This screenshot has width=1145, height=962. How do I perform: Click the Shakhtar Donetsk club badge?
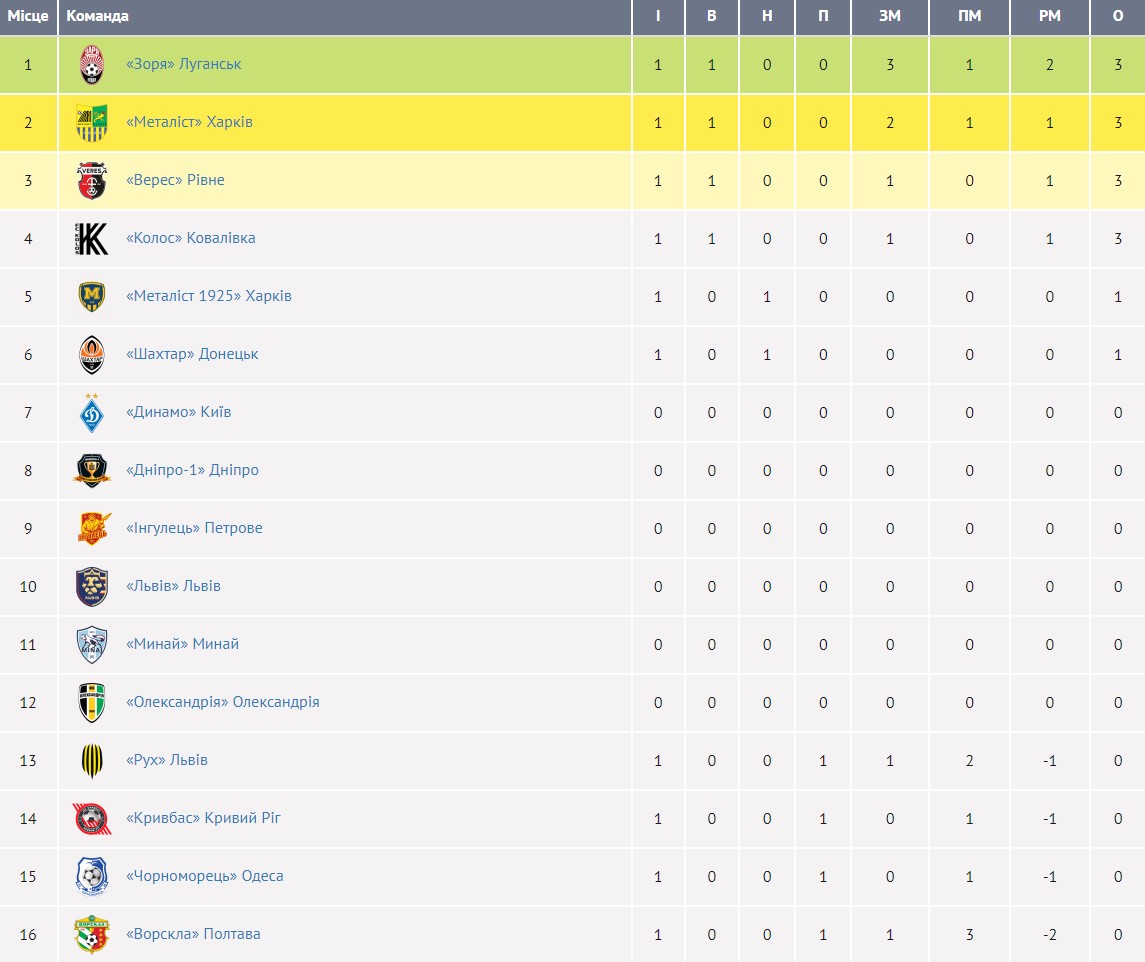(x=92, y=355)
